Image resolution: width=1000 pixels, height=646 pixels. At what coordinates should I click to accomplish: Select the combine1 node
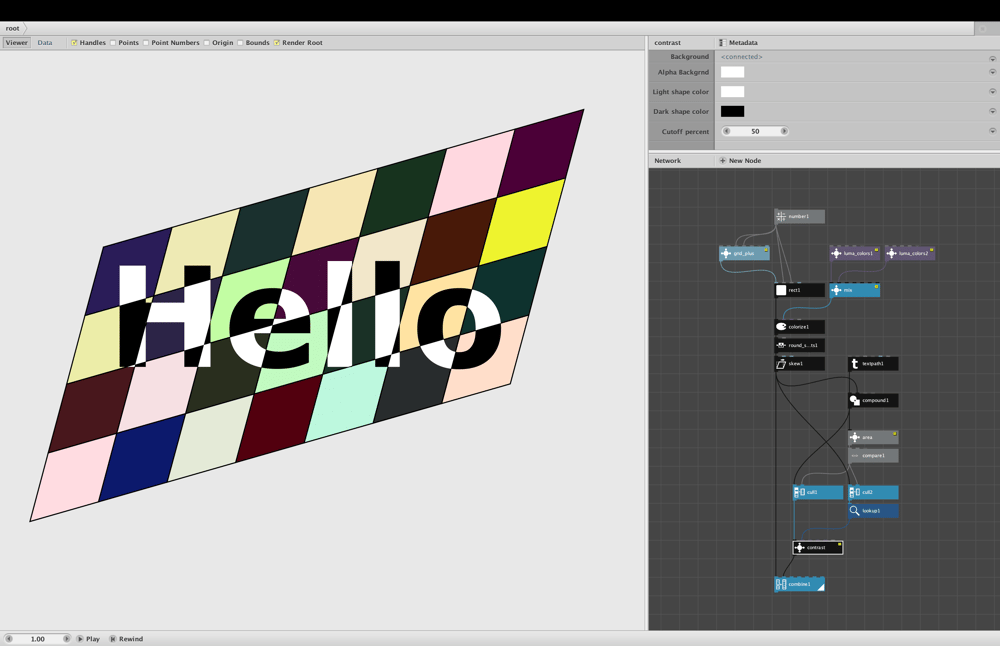pos(800,584)
